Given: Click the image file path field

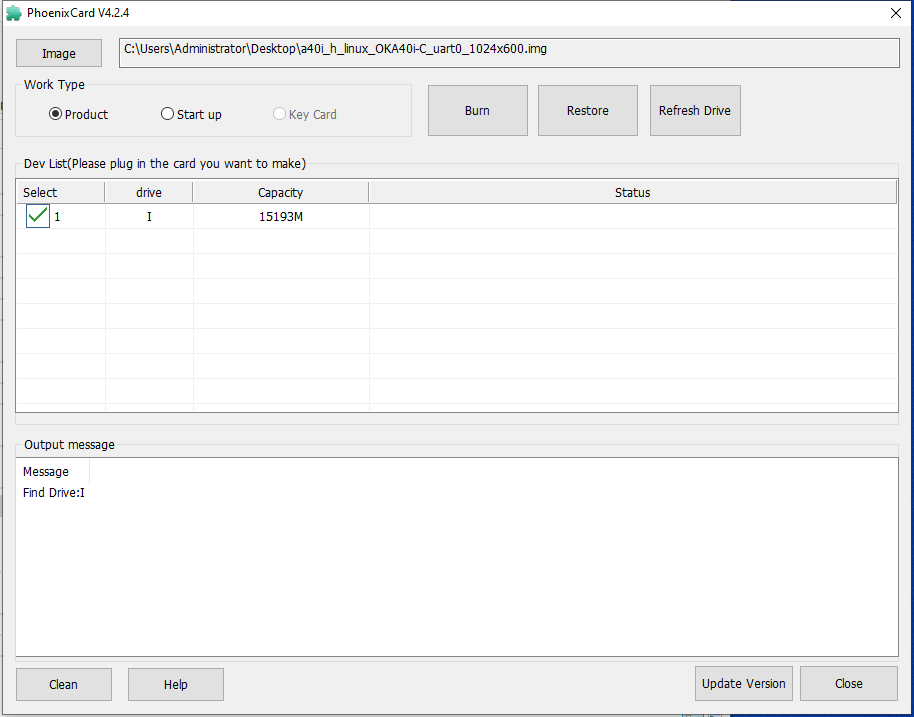Looking at the screenshot, I should click(x=509, y=53).
